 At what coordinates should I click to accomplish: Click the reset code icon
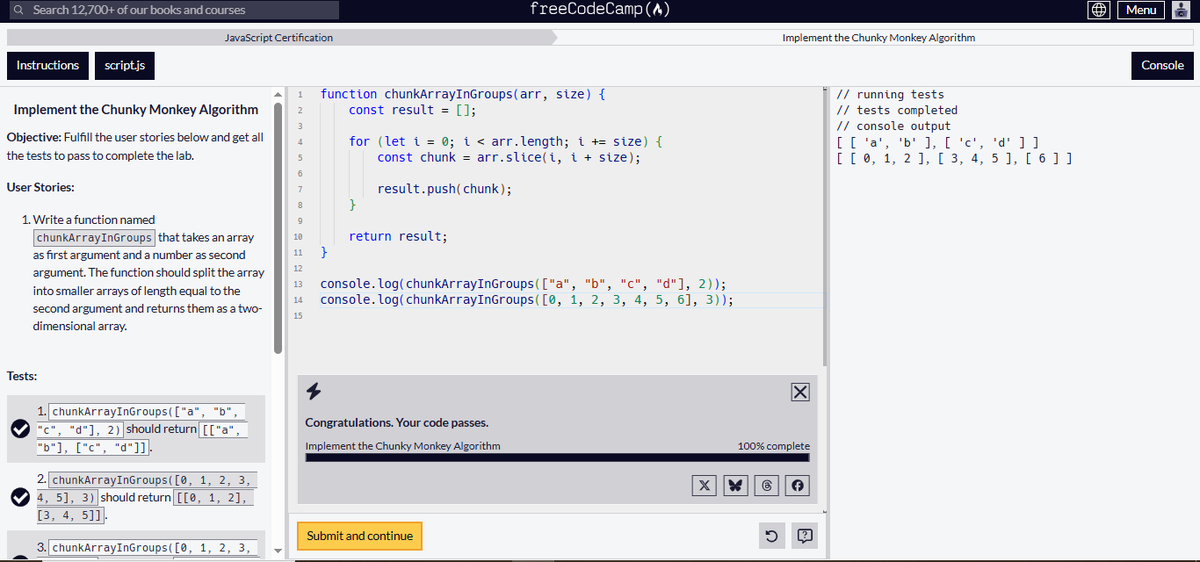click(x=771, y=537)
